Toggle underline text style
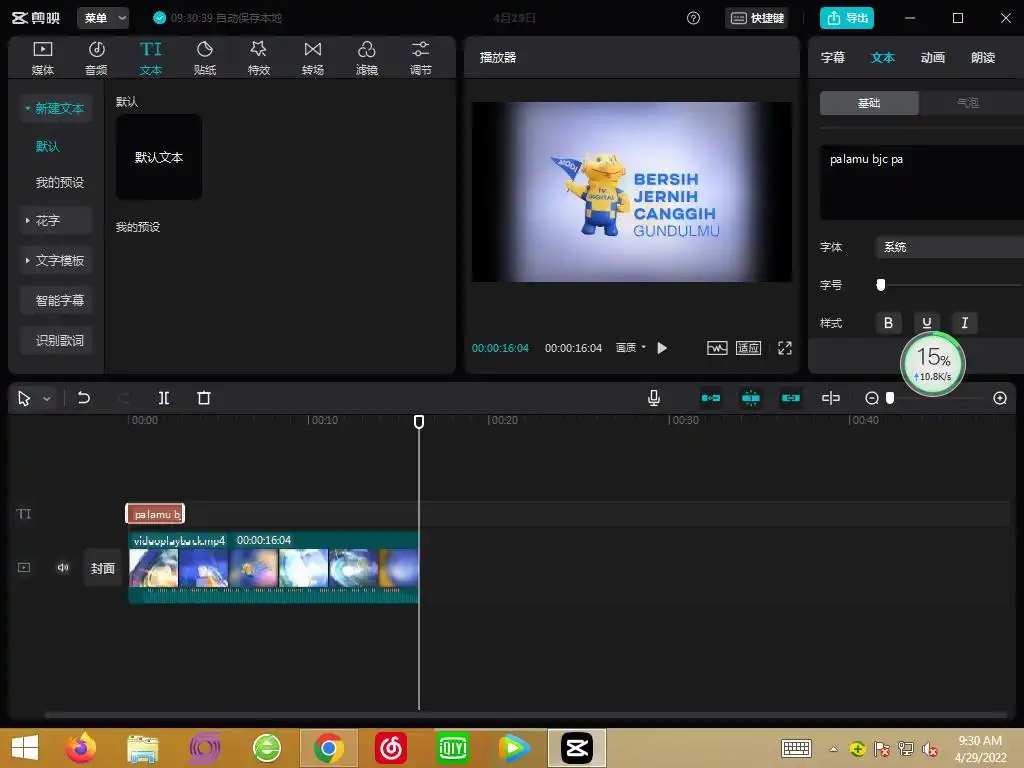Image resolution: width=1024 pixels, height=768 pixels. (927, 323)
